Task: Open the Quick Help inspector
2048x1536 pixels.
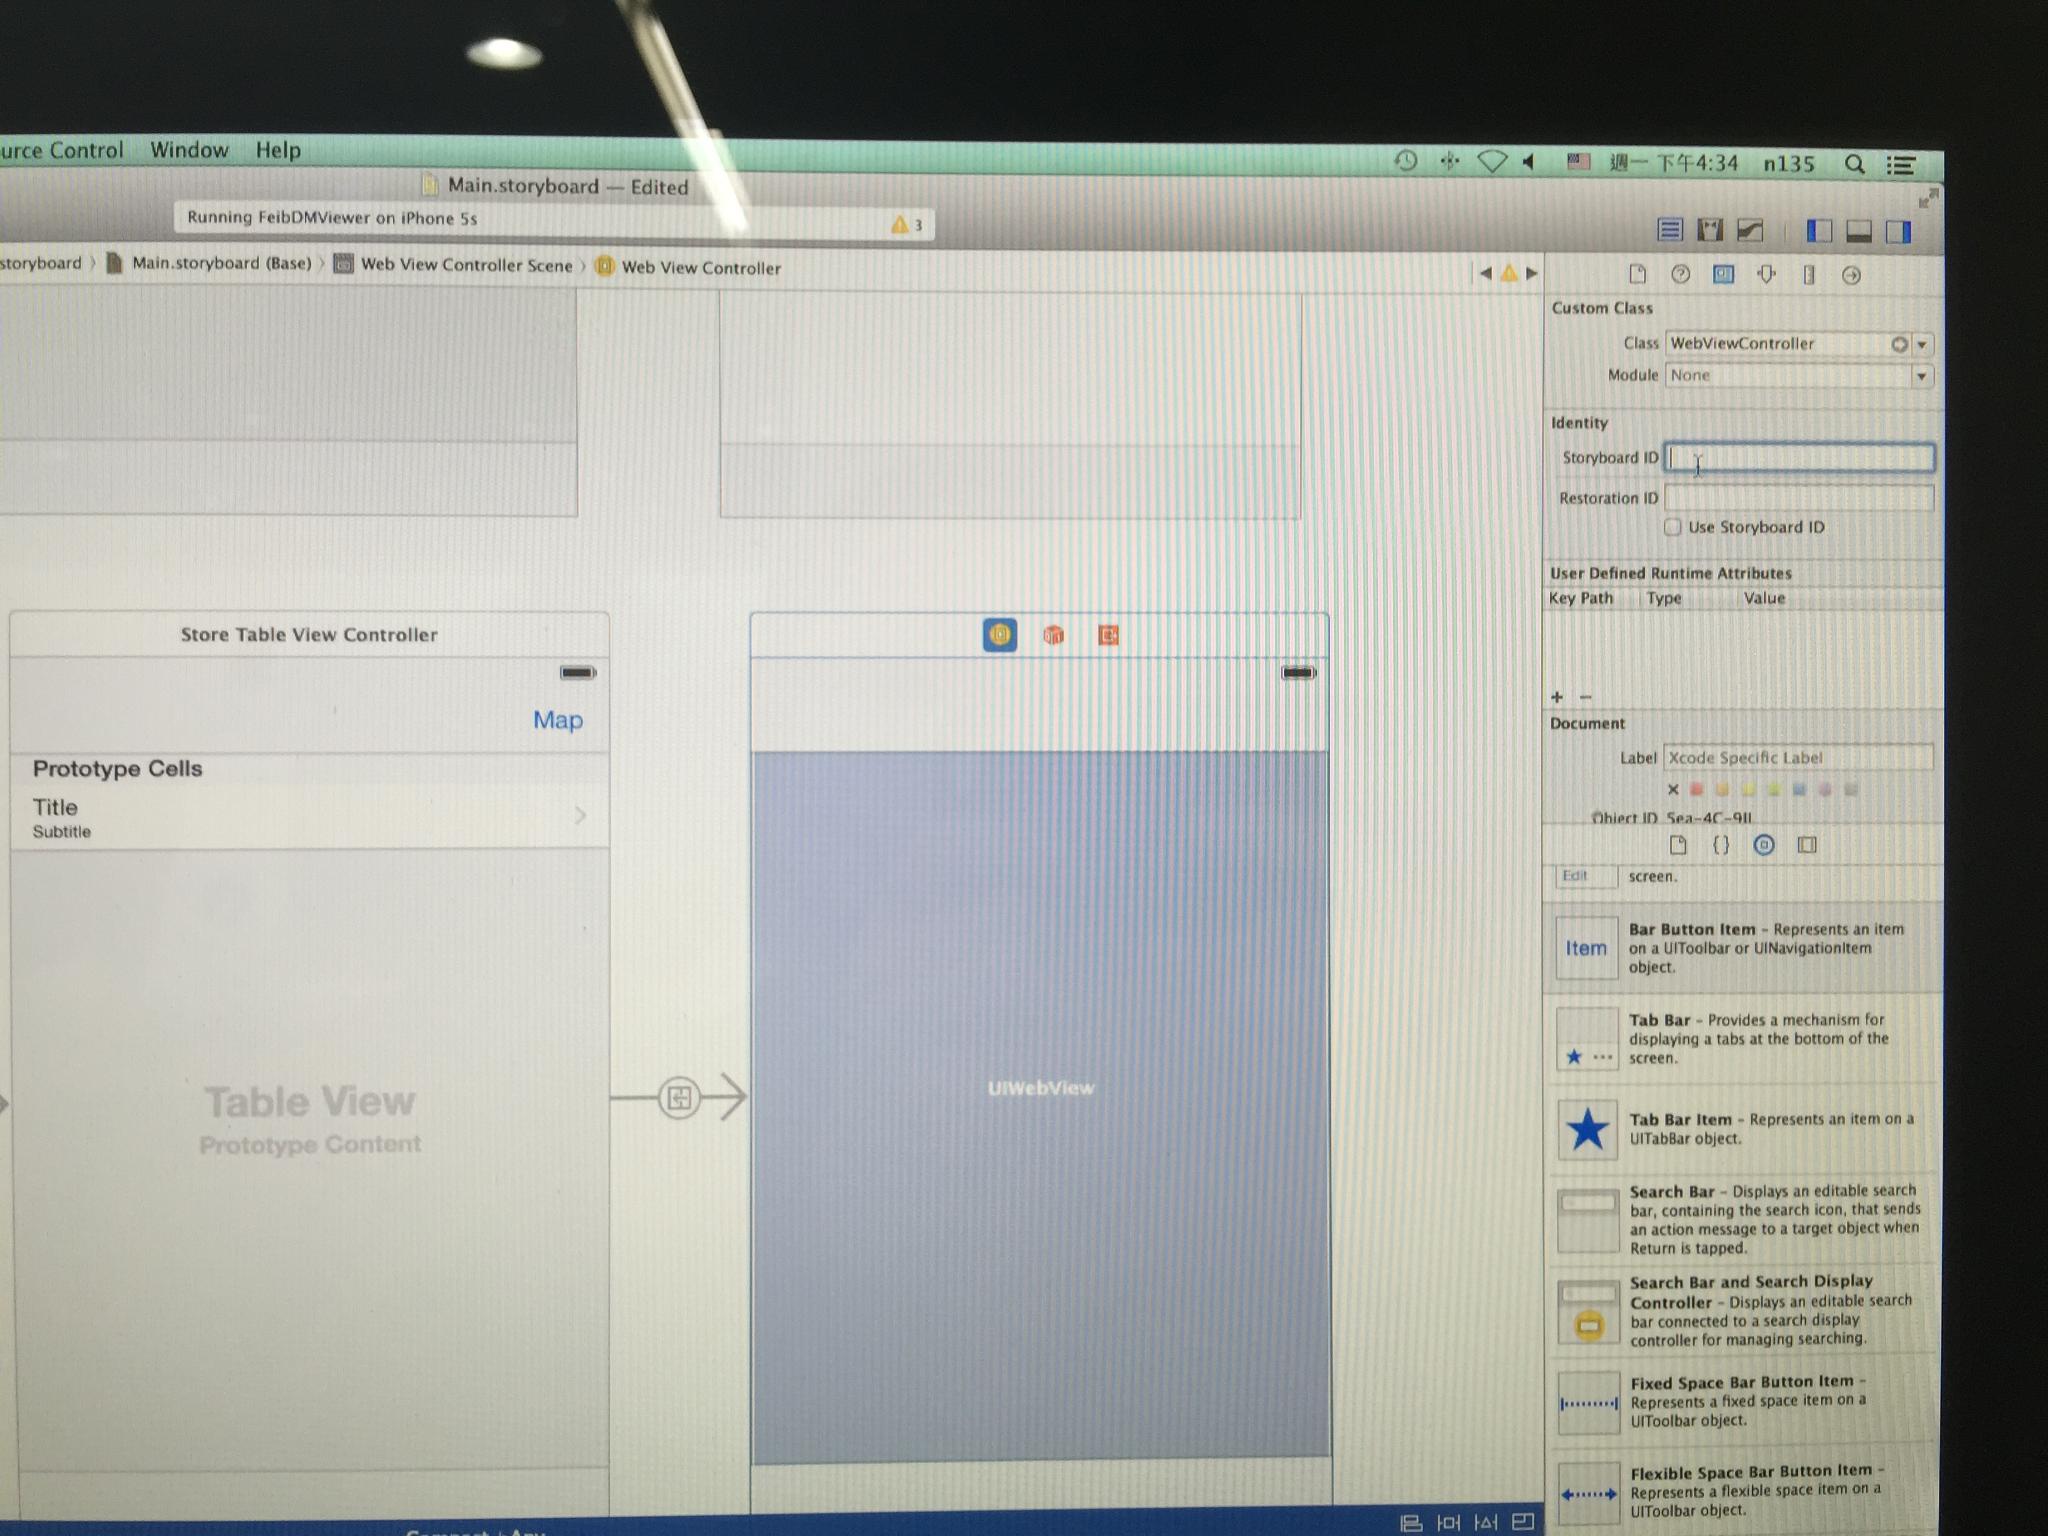Action: pyautogui.click(x=1680, y=274)
